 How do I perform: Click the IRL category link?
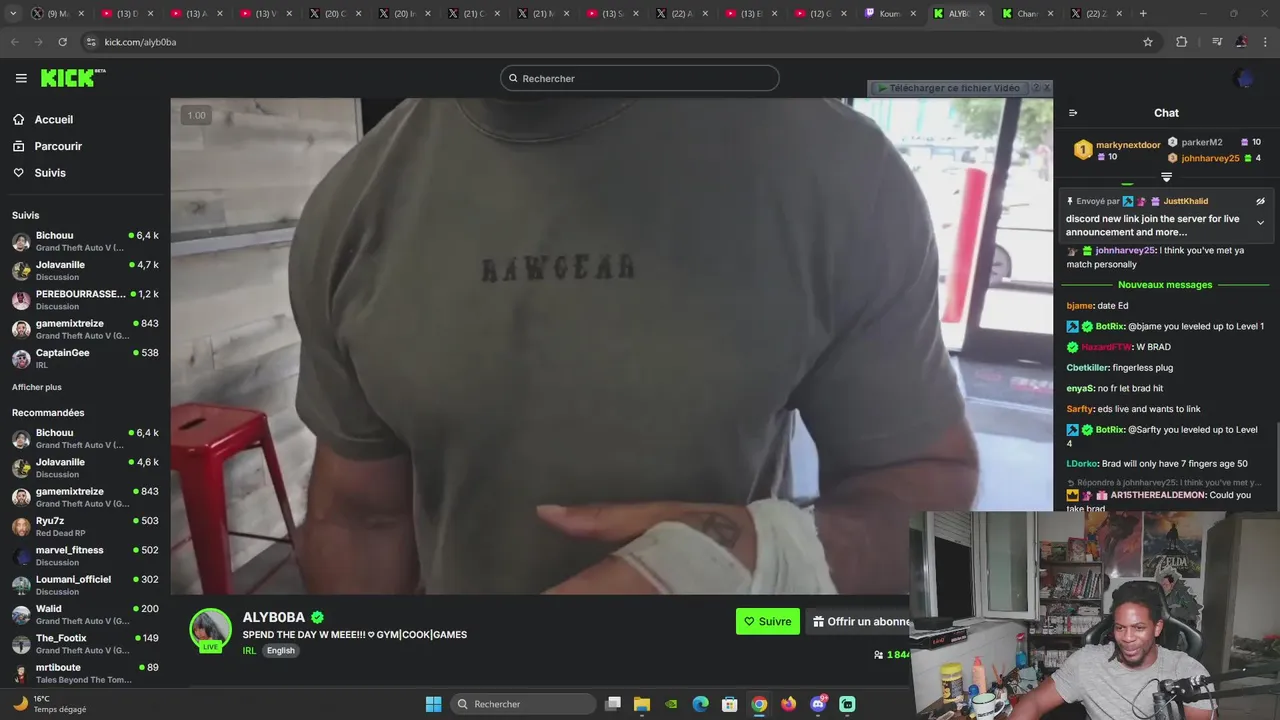coord(249,650)
